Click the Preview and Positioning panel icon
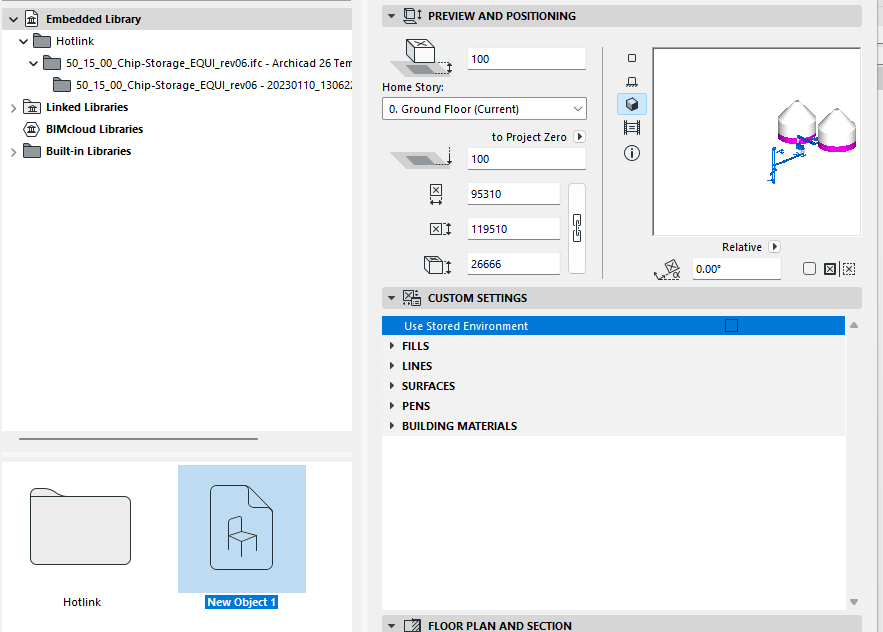 pyautogui.click(x=412, y=16)
